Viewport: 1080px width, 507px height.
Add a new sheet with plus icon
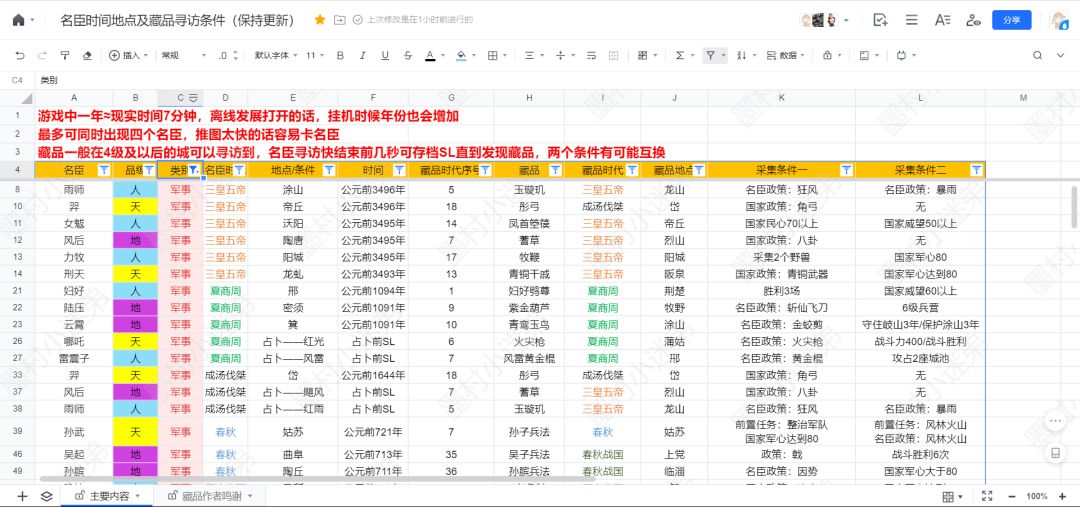(x=22, y=496)
